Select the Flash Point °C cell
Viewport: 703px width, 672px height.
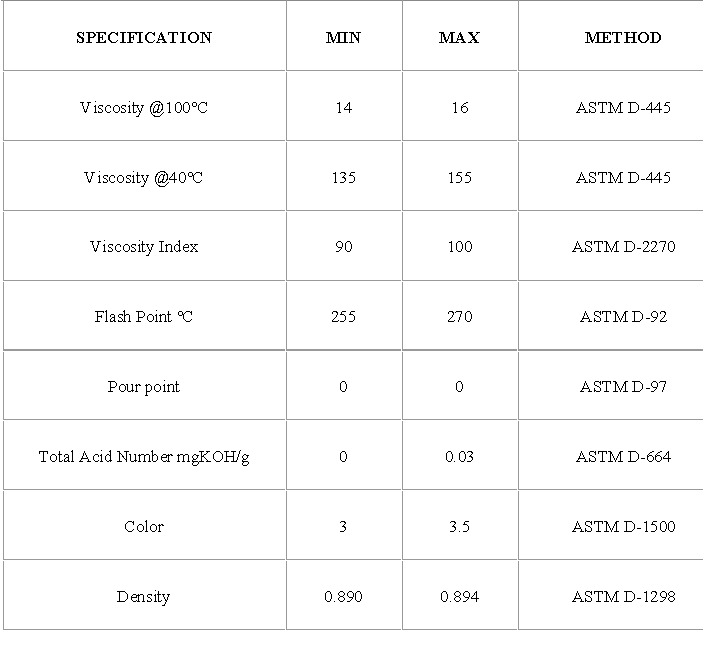pyautogui.click(x=144, y=317)
